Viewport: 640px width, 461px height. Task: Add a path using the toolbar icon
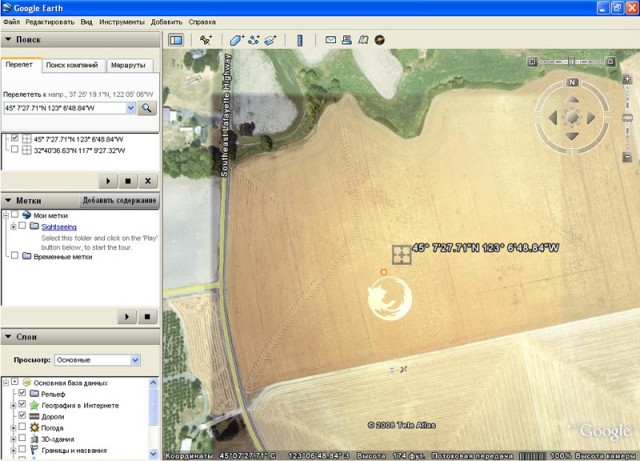pos(253,40)
